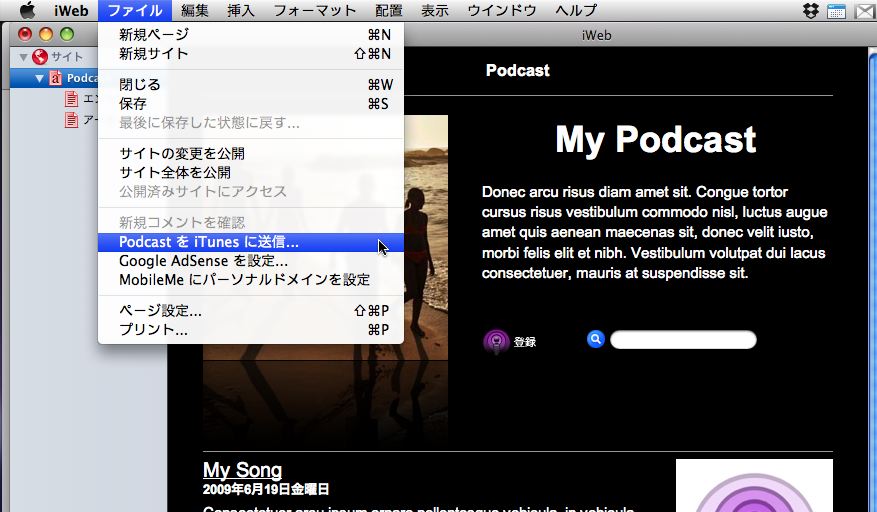This screenshot has width=877, height=512.
Task: Choose 閉じる from the file menu
Action: (251, 84)
